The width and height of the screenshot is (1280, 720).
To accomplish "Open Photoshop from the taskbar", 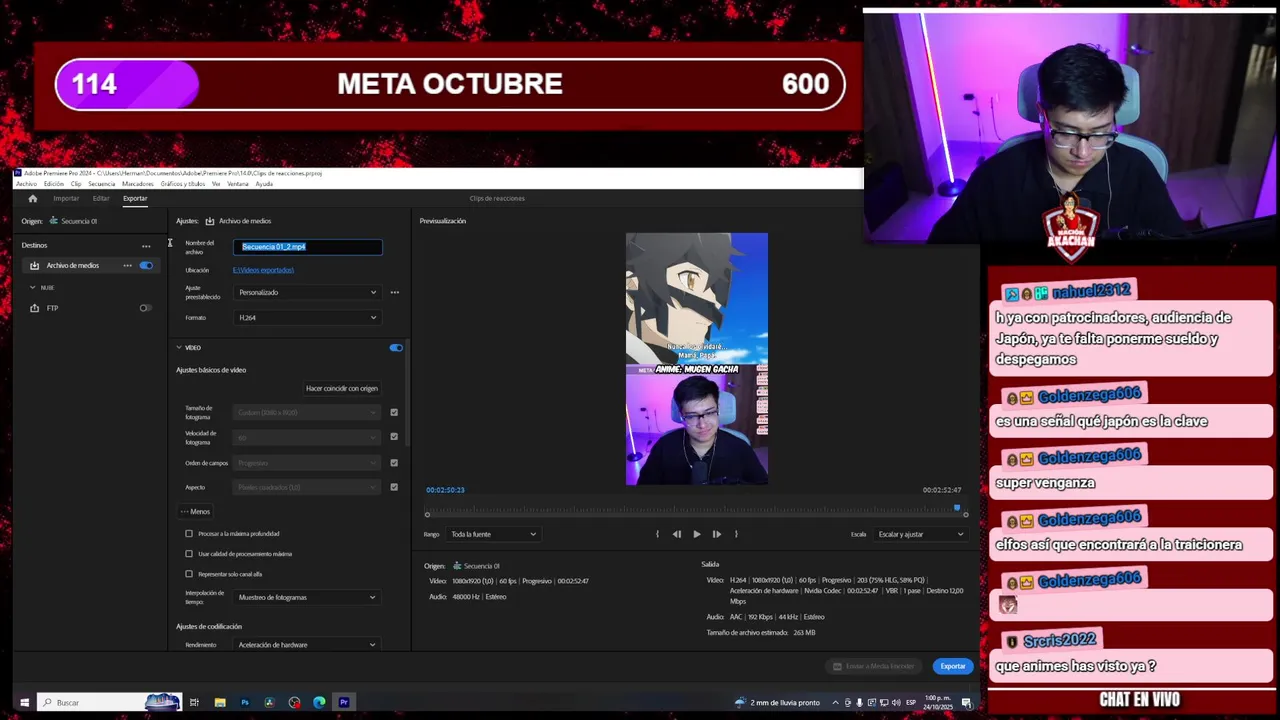I will [245, 702].
